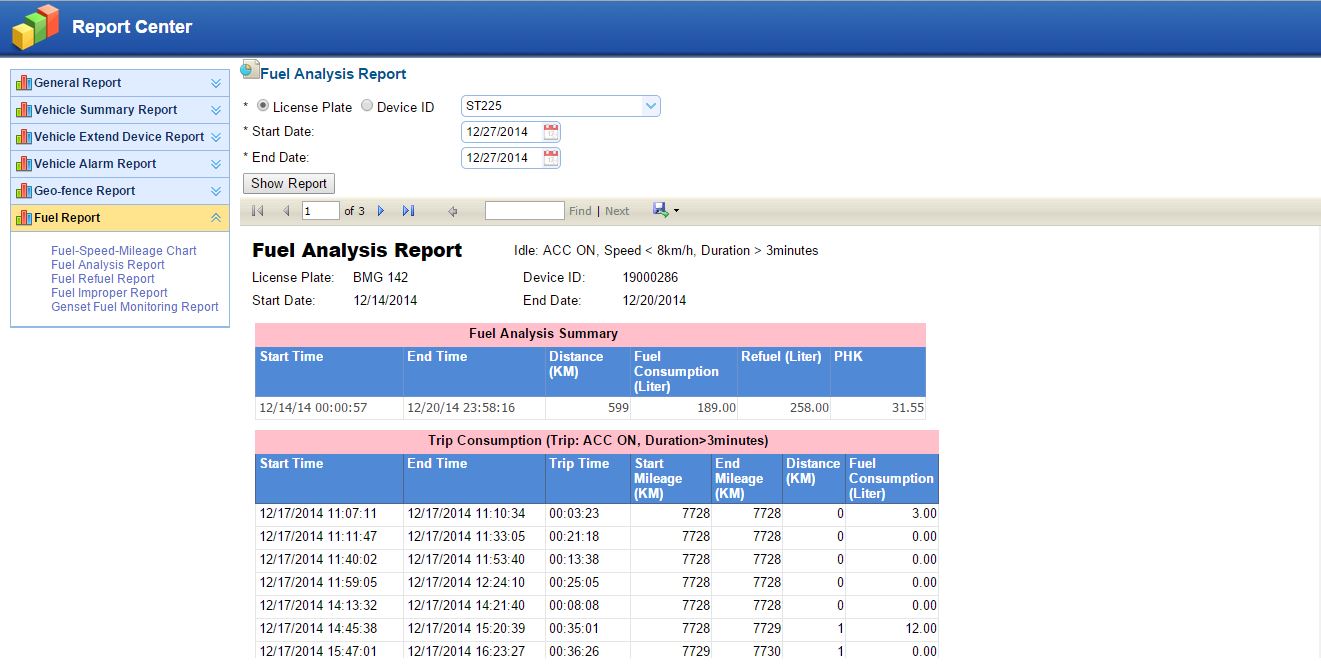Click the Fuel Analysis Report title icon
Image resolution: width=1321 pixels, height=666 pixels.
click(x=250, y=70)
